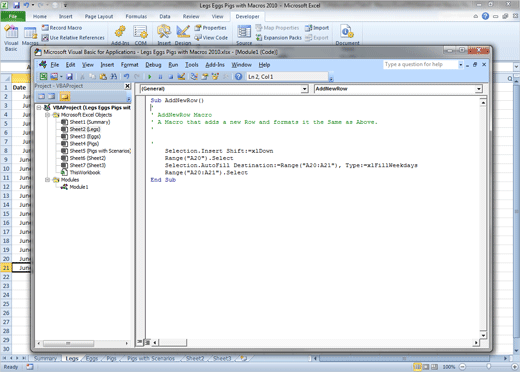
Task: Click the Save icon in VBA toolbar
Action: coord(69,77)
